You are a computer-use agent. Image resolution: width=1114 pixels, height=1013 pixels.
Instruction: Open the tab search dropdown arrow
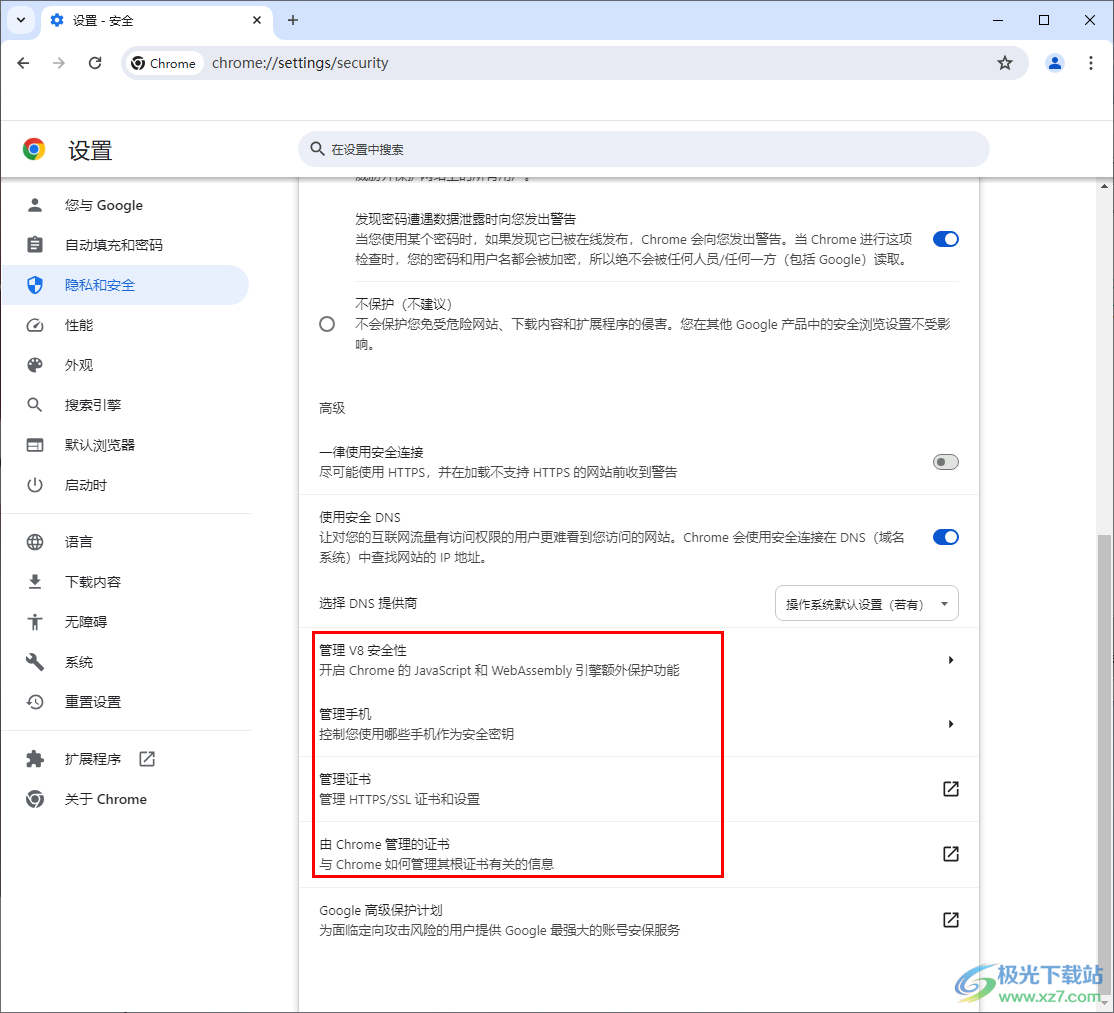pyautogui.click(x=21, y=20)
